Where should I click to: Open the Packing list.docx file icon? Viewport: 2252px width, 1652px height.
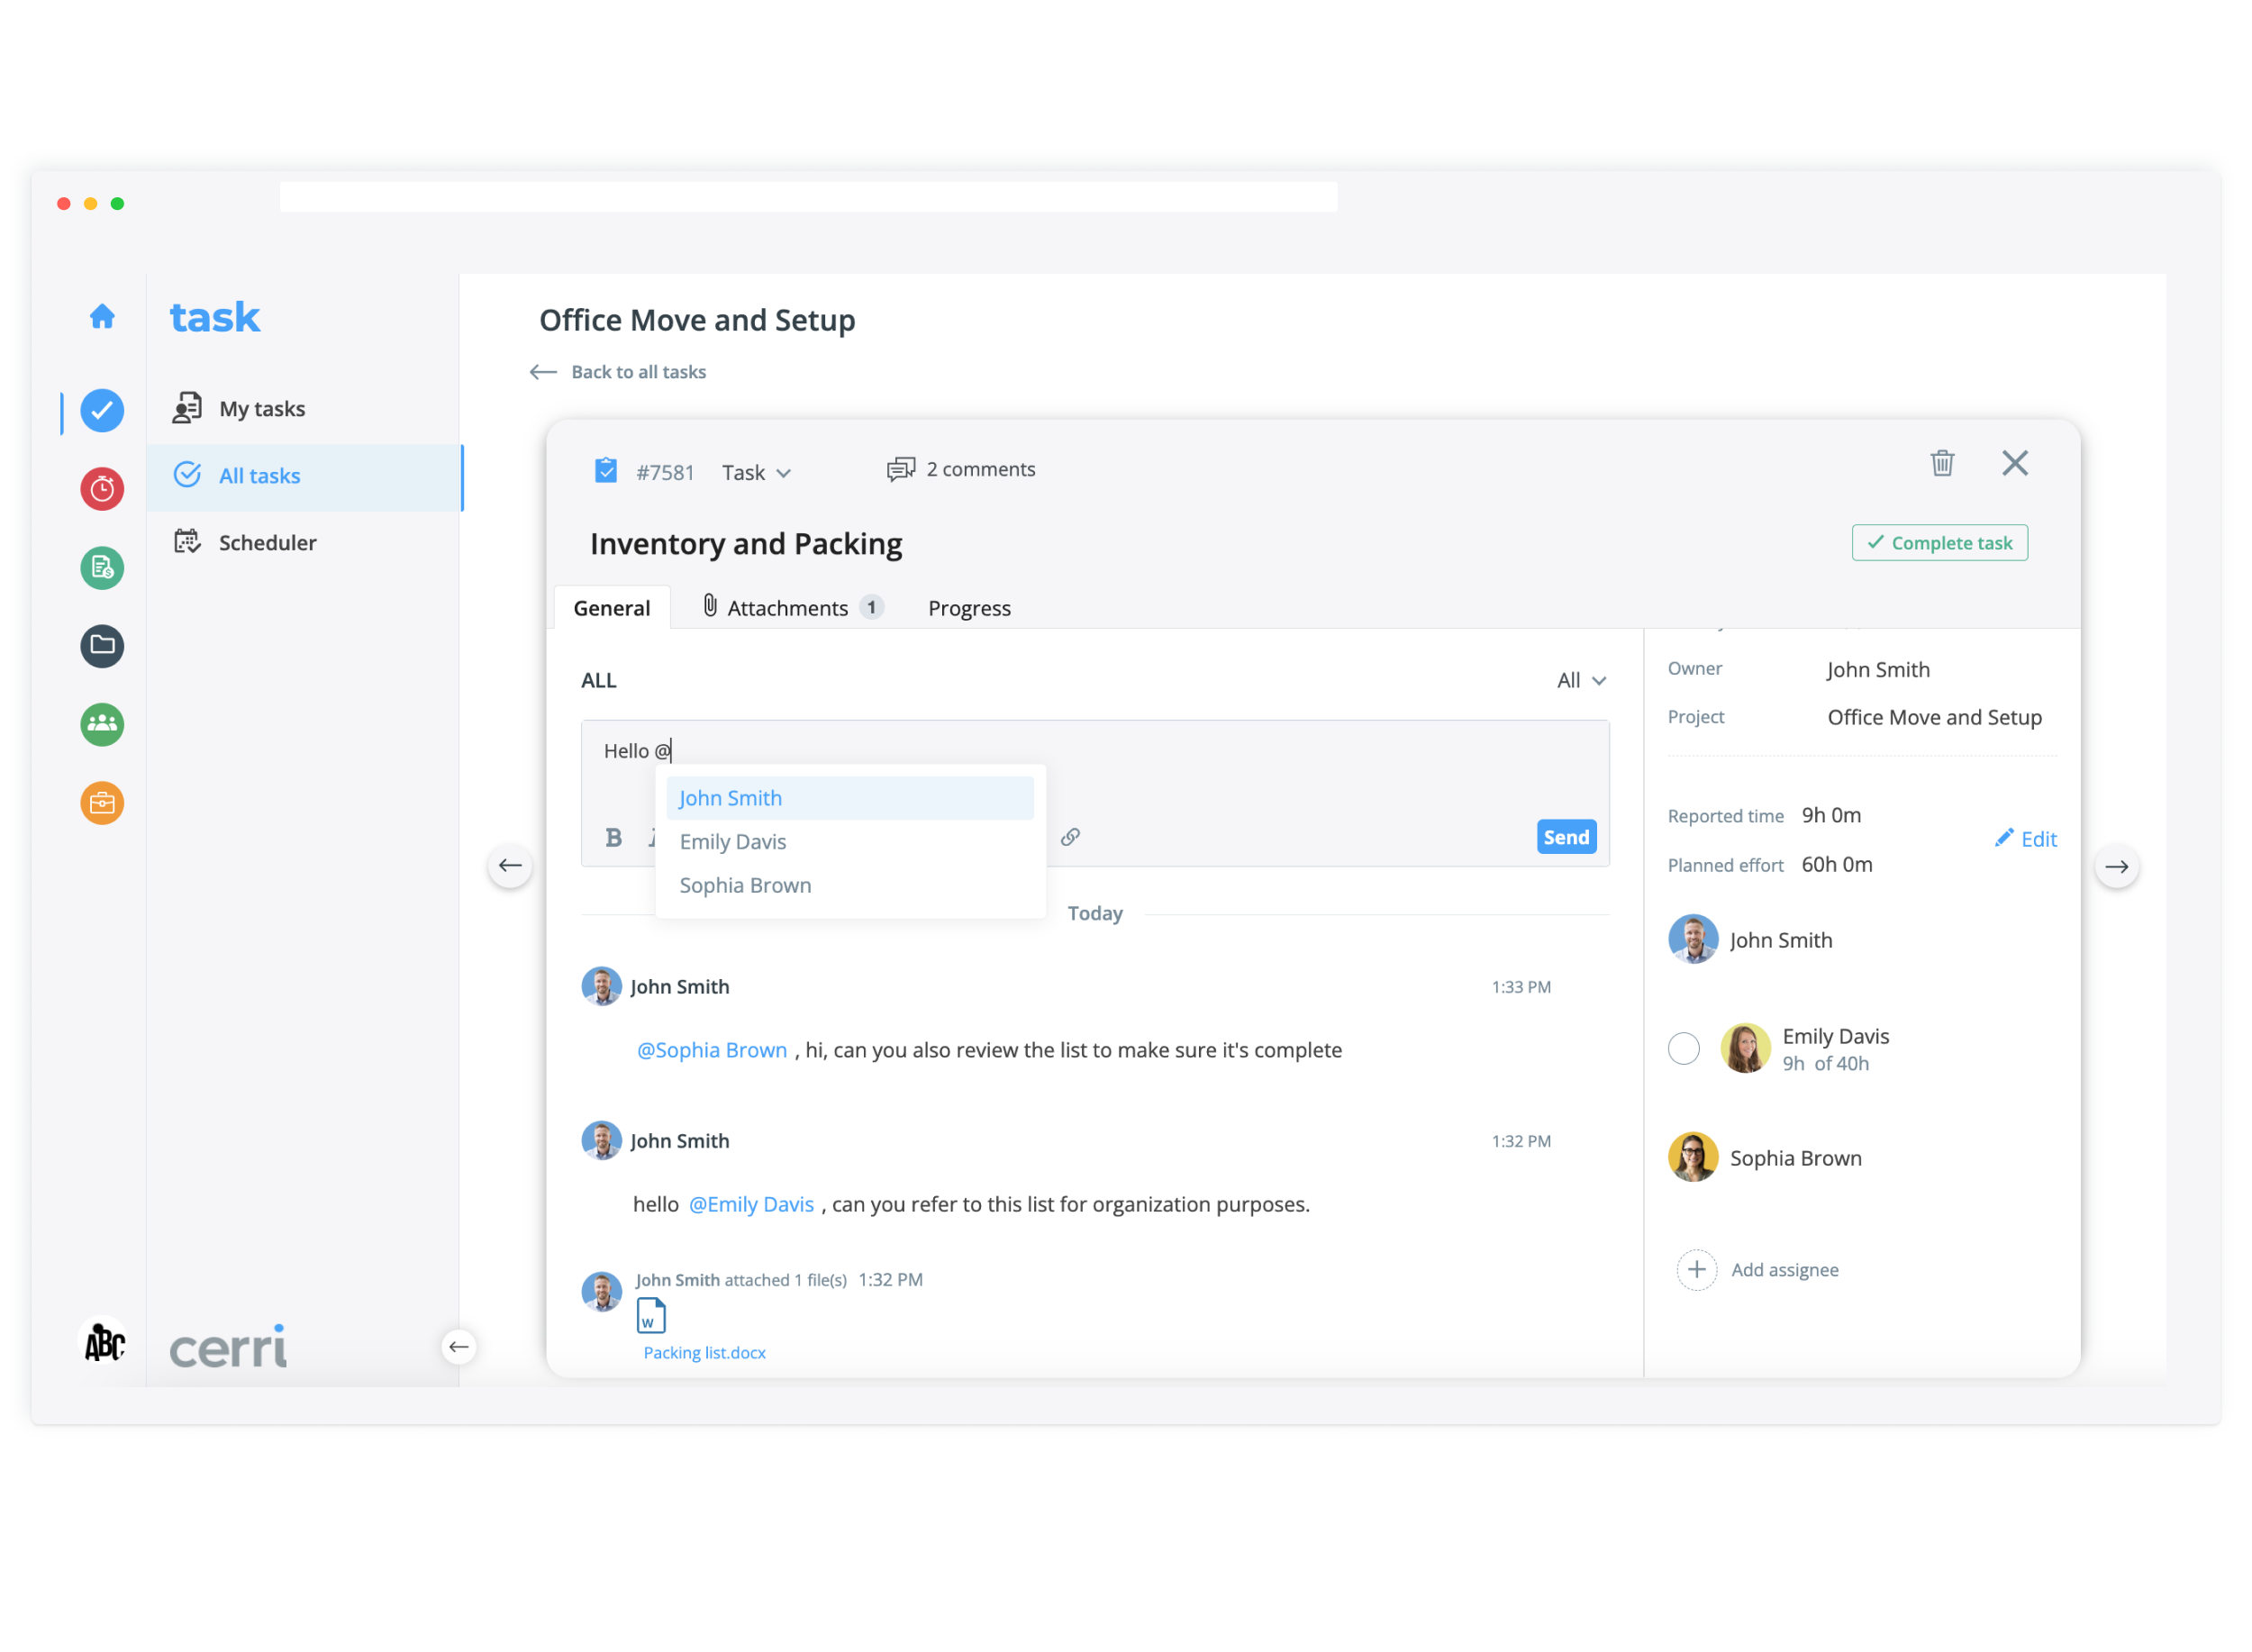point(651,1316)
